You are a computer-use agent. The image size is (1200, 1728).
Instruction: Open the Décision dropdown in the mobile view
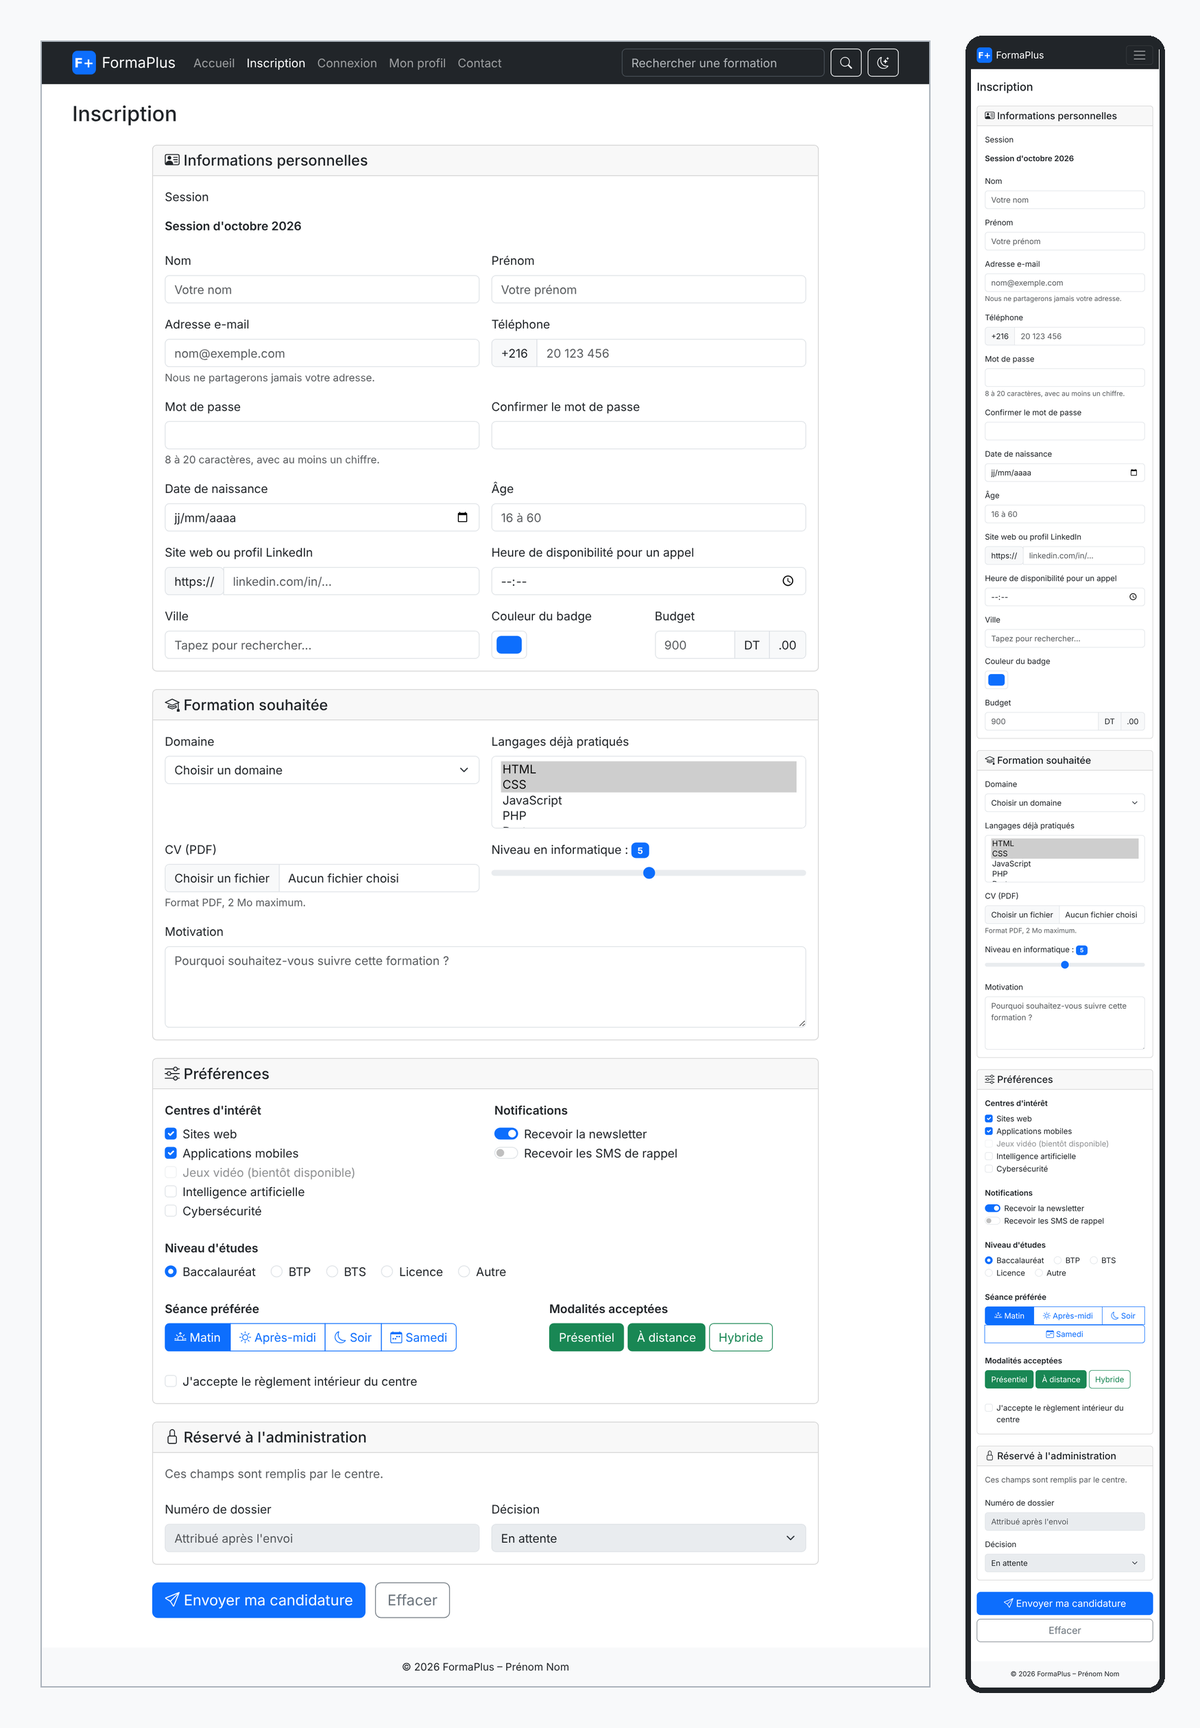coord(1065,1563)
